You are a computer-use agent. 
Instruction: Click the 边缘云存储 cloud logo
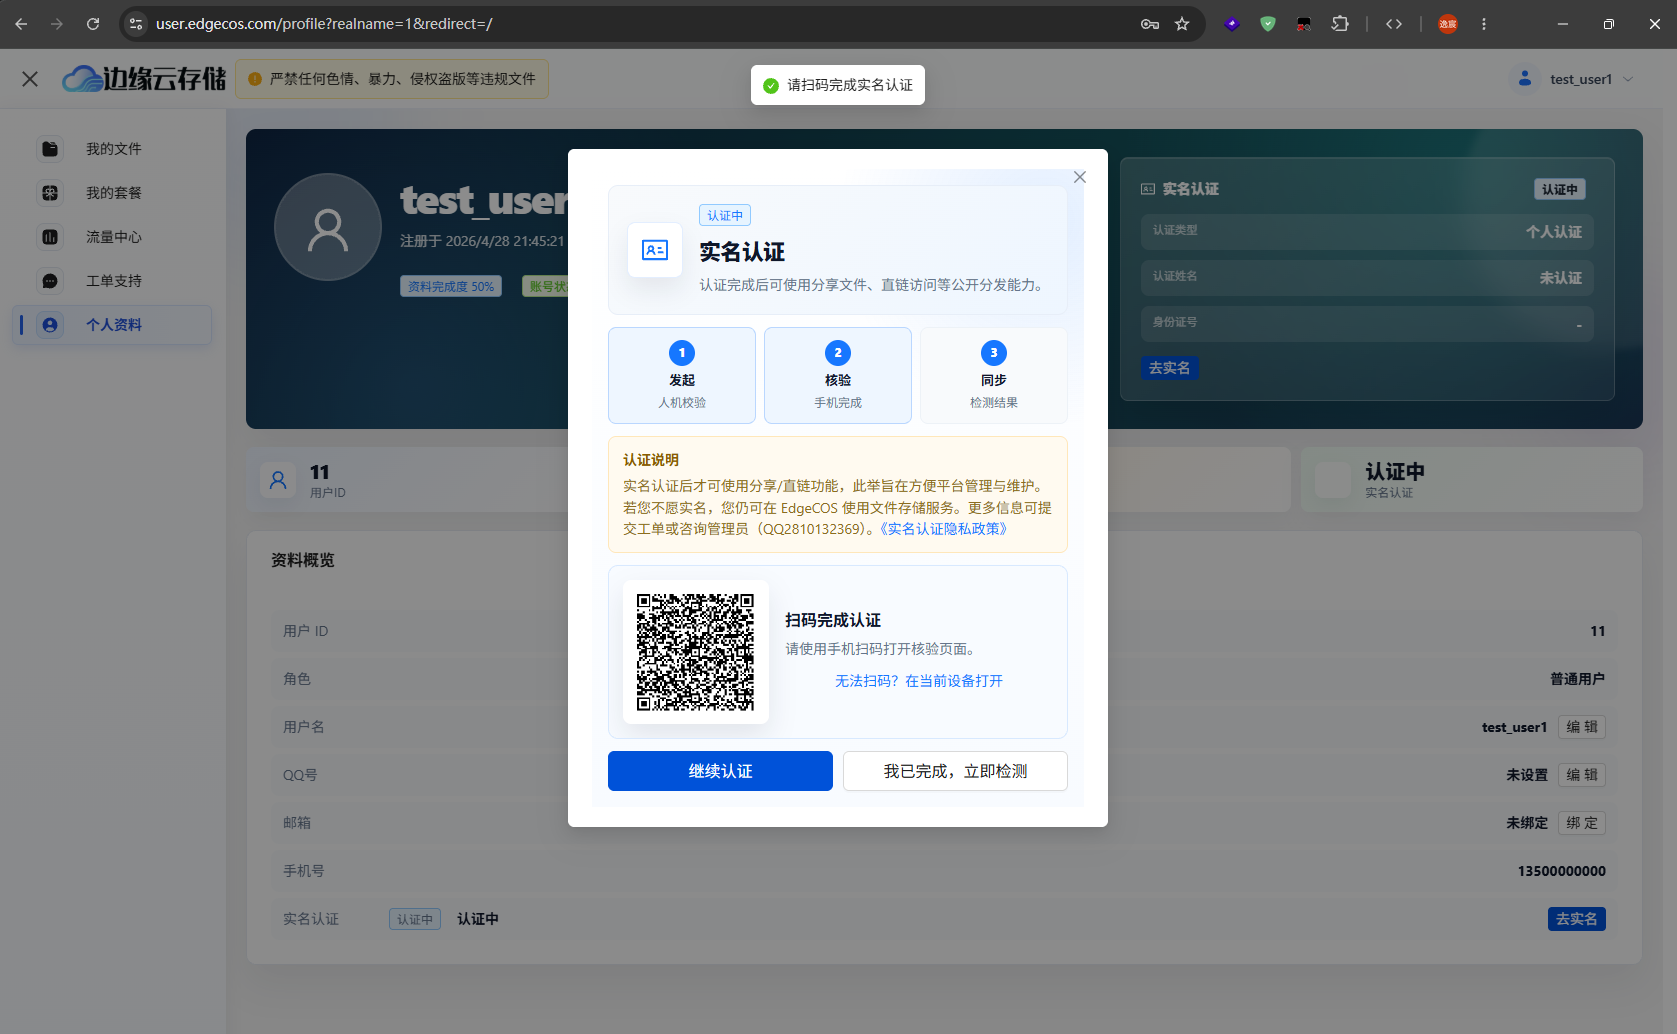(x=144, y=79)
